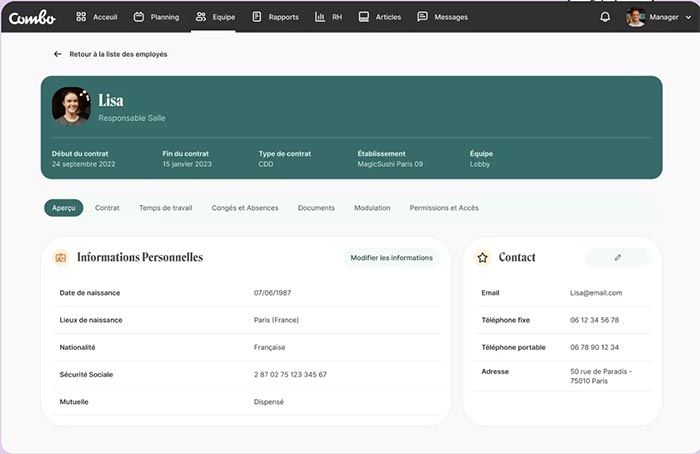The height and width of the screenshot is (454, 700).
Task: Click the star icon beside Contact
Action: pyautogui.click(x=483, y=258)
